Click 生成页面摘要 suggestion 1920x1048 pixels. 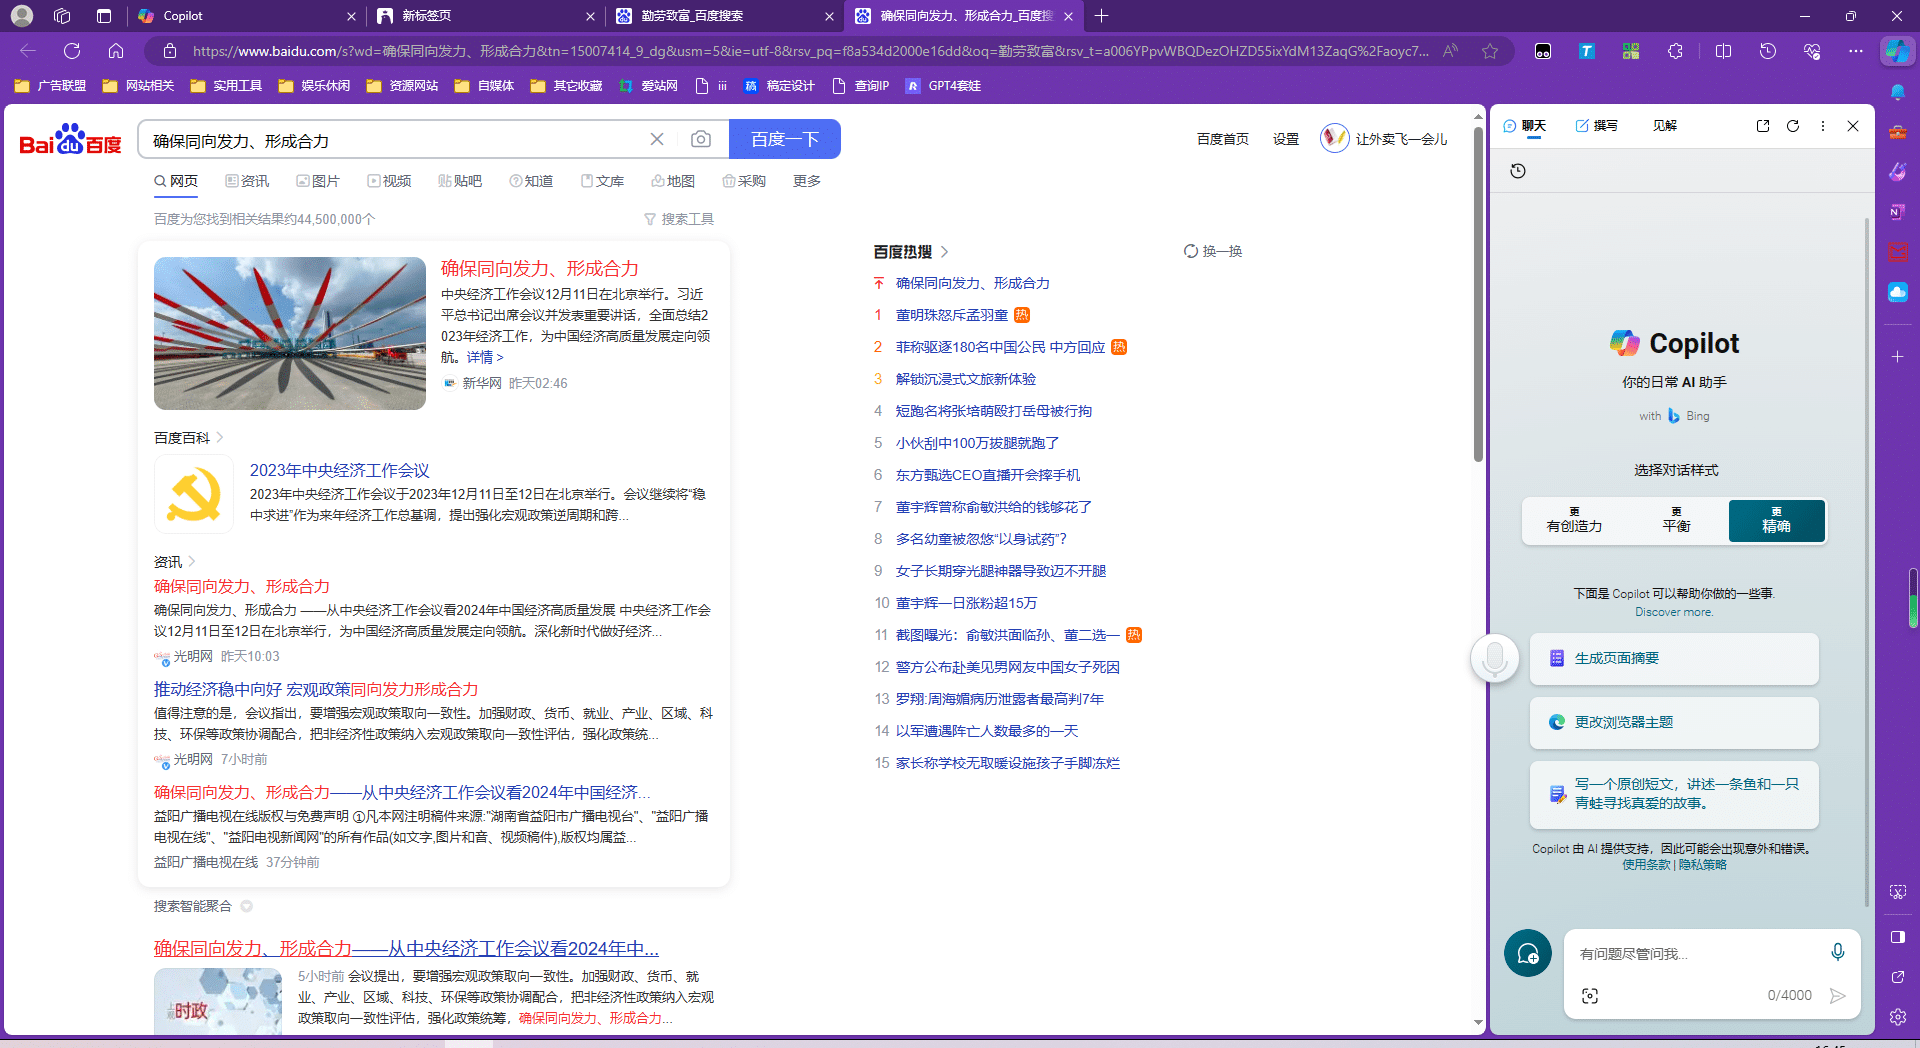pyautogui.click(x=1674, y=659)
